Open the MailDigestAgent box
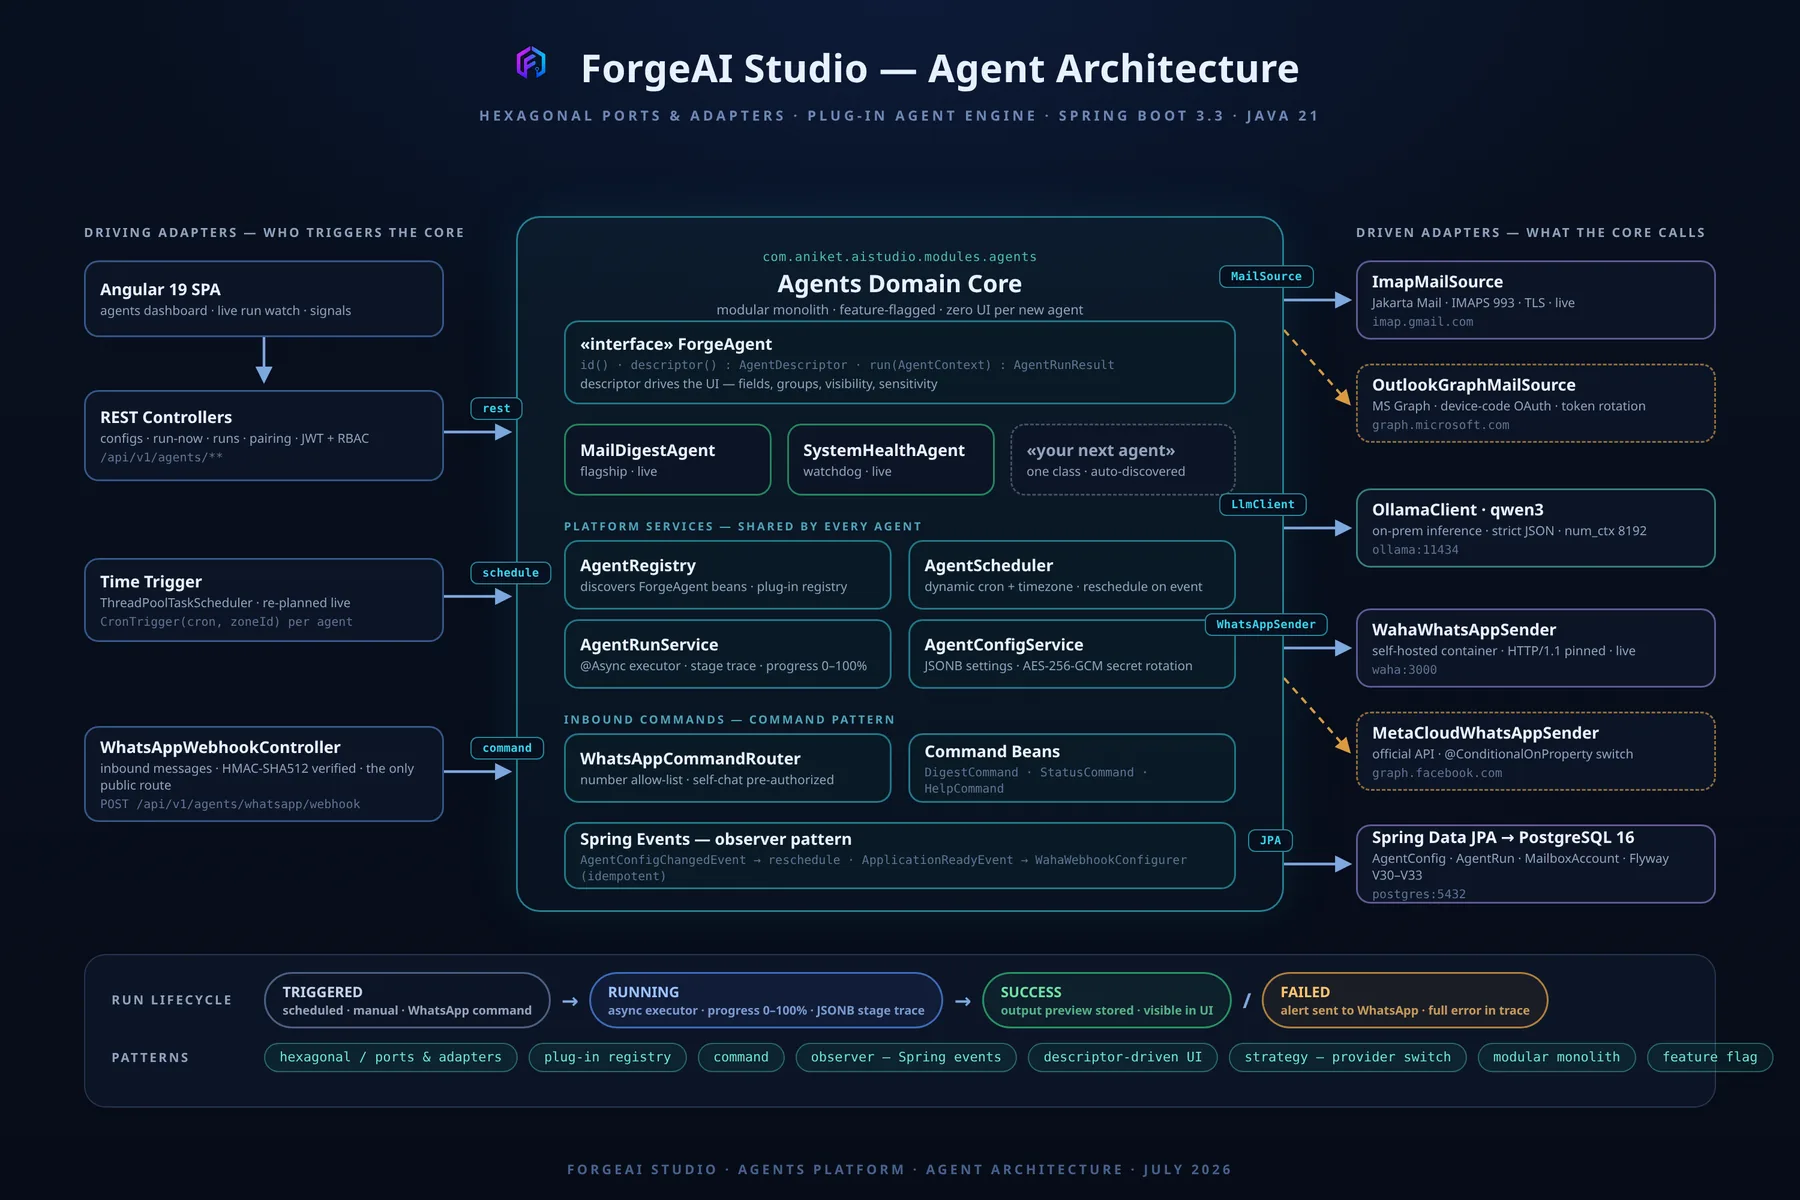Viewport: 1800px width, 1200px height. tap(668, 460)
